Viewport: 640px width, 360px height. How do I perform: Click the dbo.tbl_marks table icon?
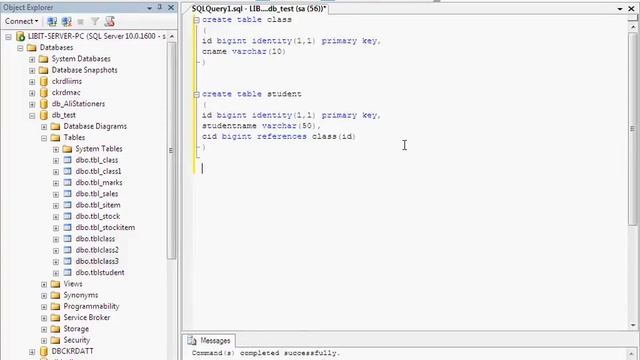pyautogui.click(x=67, y=182)
